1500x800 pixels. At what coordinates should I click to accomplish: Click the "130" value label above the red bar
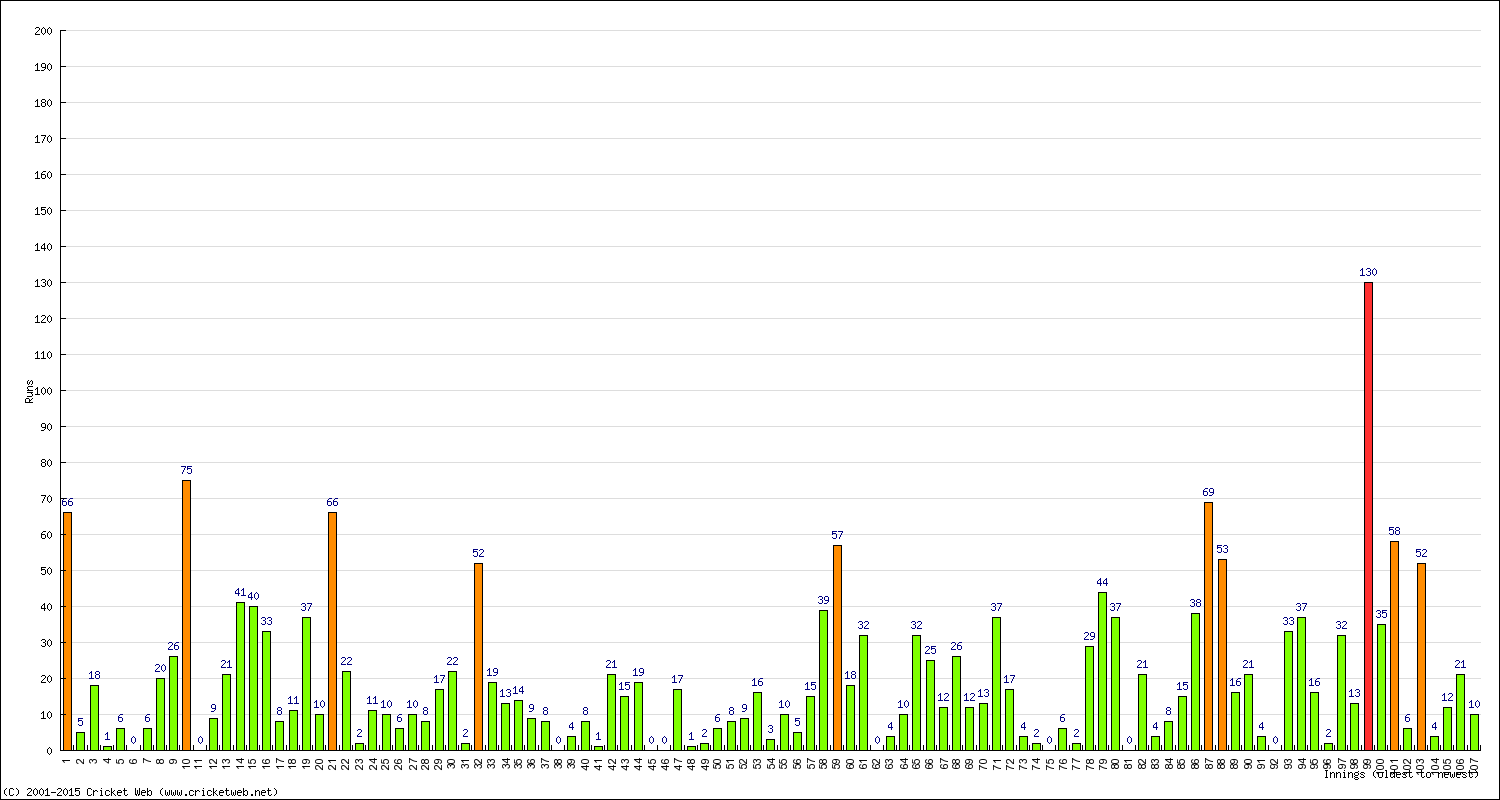pos(1368,272)
